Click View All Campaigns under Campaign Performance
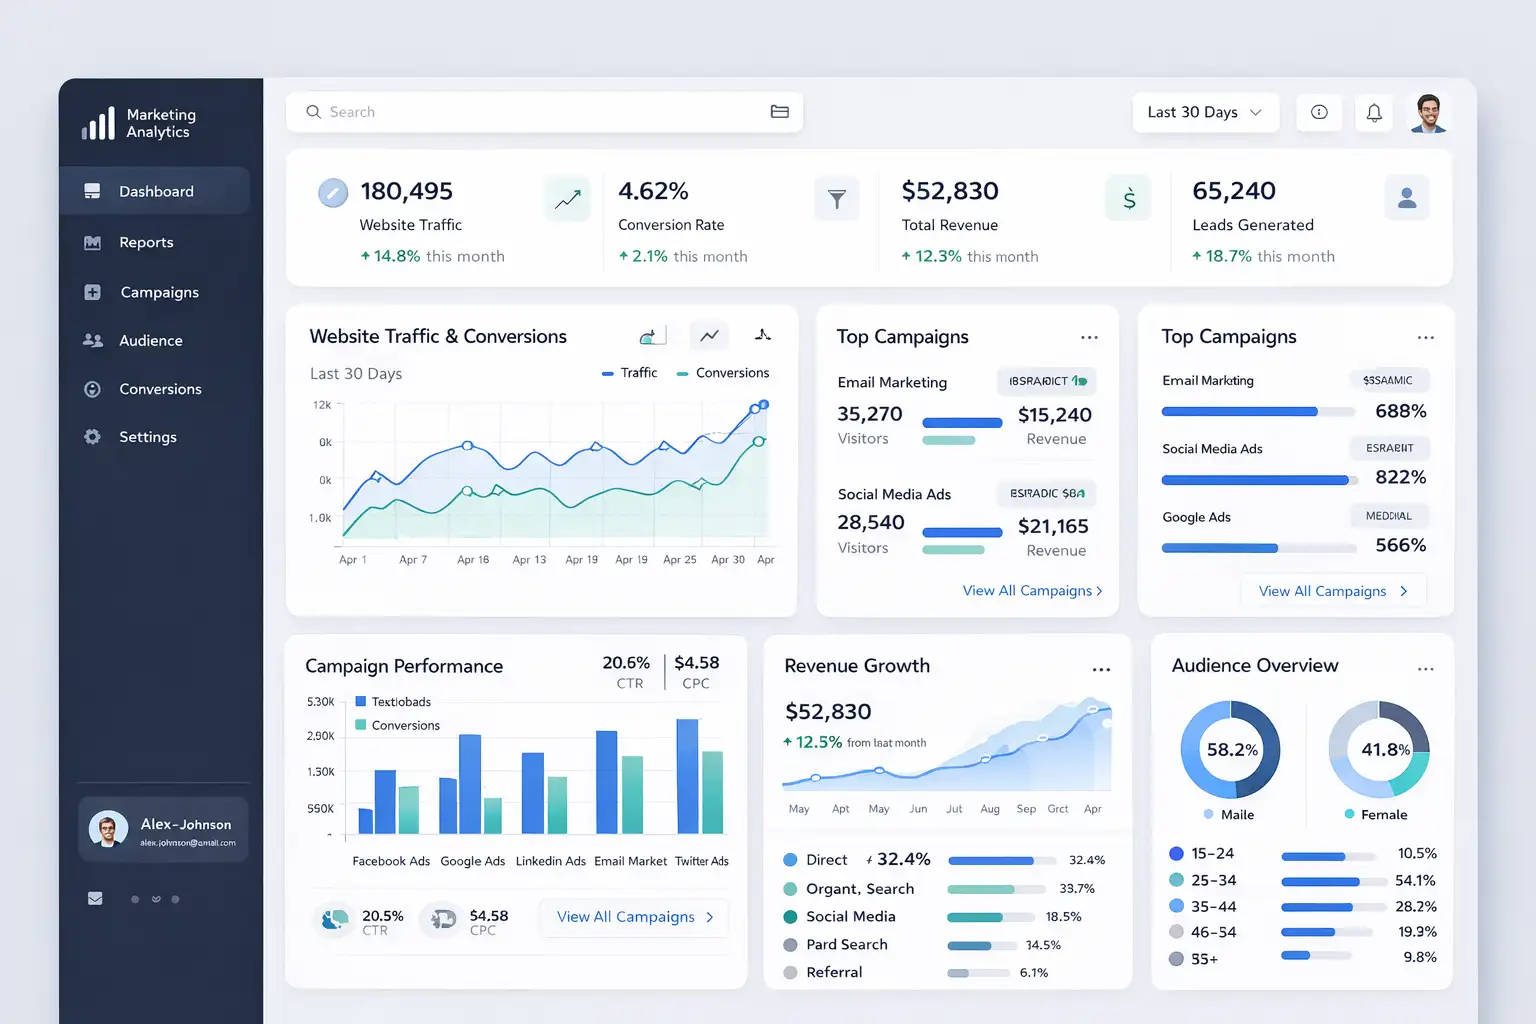Image resolution: width=1536 pixels, height=1024 pixels. (x=635, y=917)
